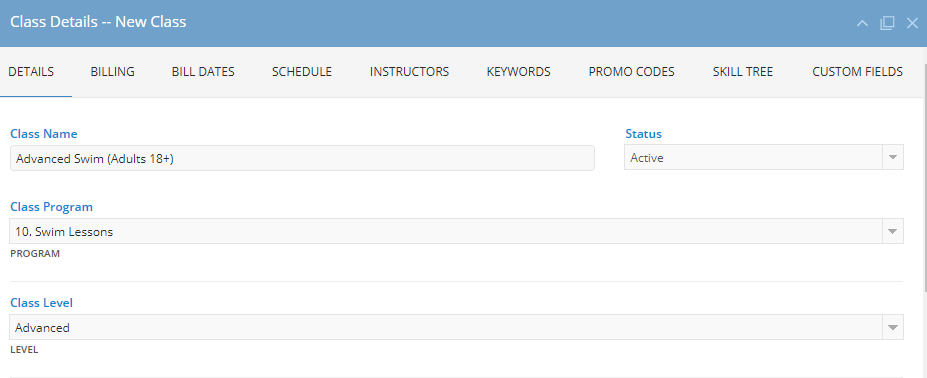Click the window title Class Details -- New Class

pyautogui.click(x=98, y=22)
